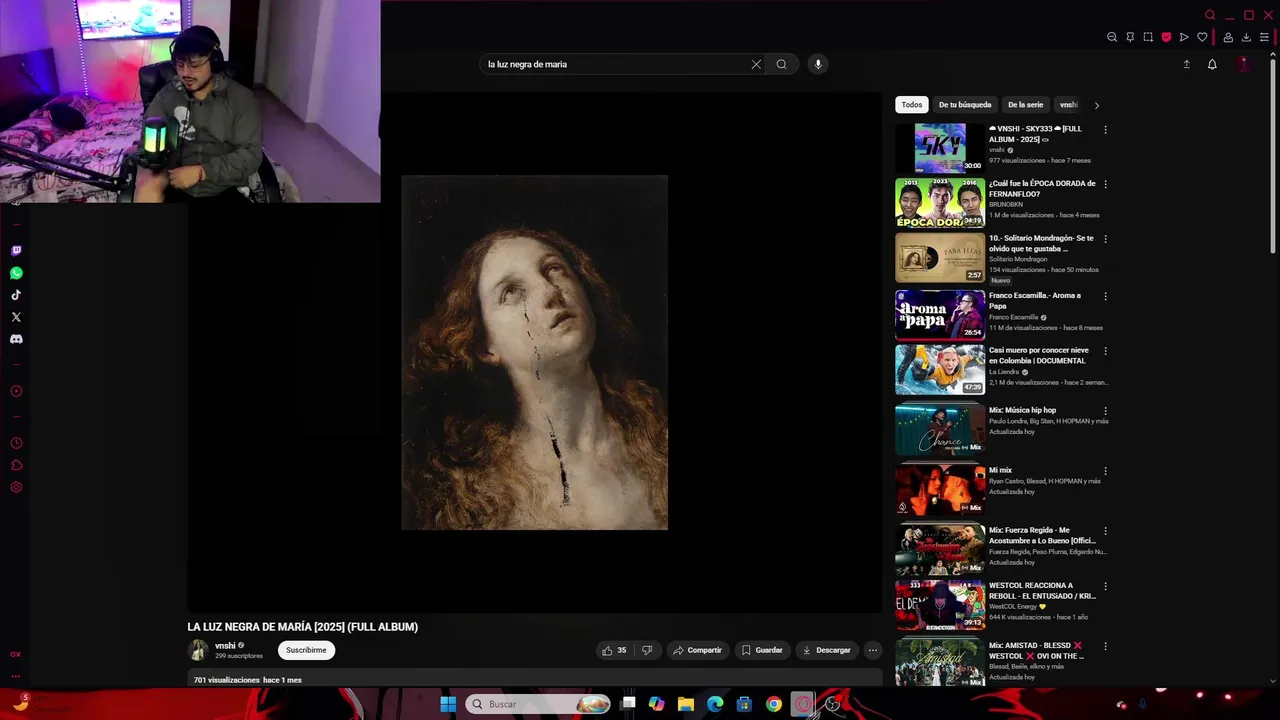Screen dimensions: 1280x720
Task: Open browser downloads icon
Action: [1246, 37]
